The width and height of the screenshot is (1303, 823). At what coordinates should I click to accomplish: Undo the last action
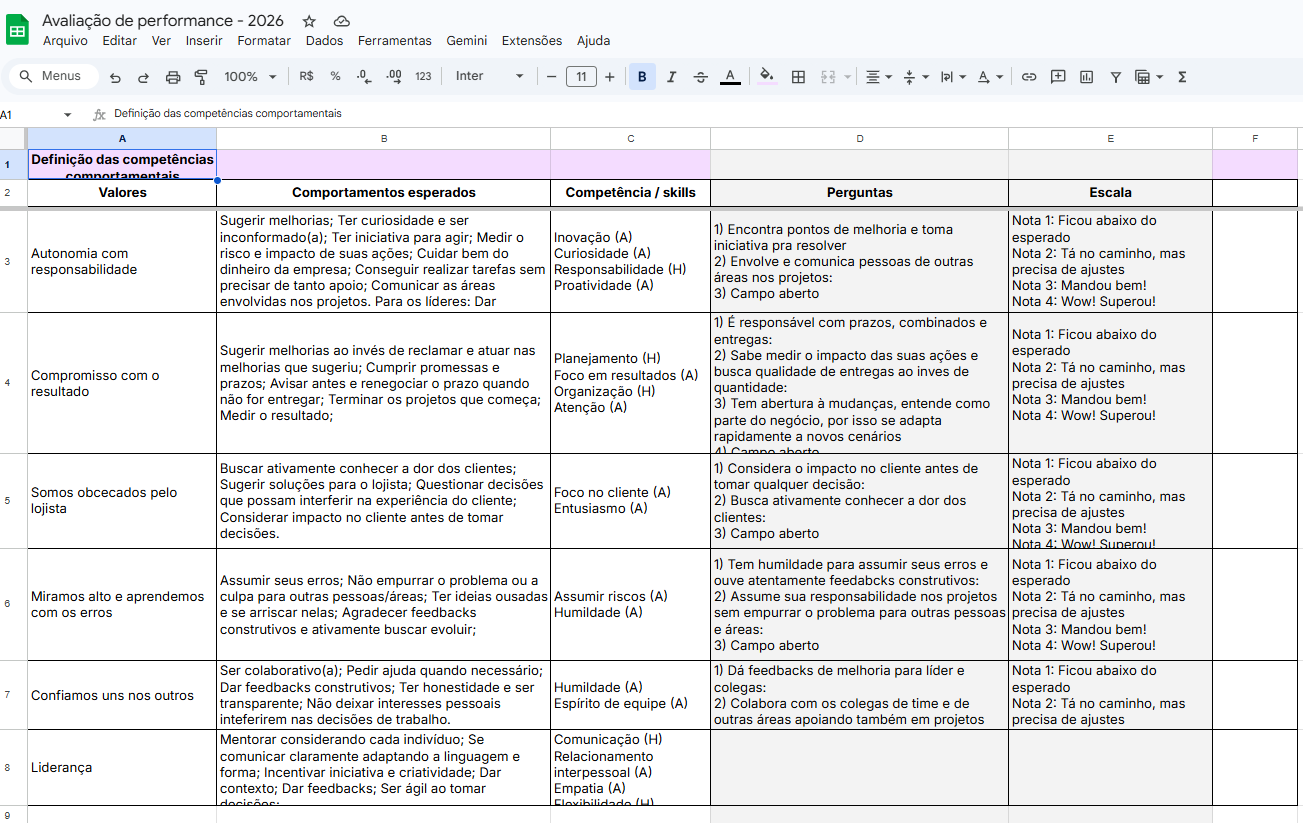[115, 77]
